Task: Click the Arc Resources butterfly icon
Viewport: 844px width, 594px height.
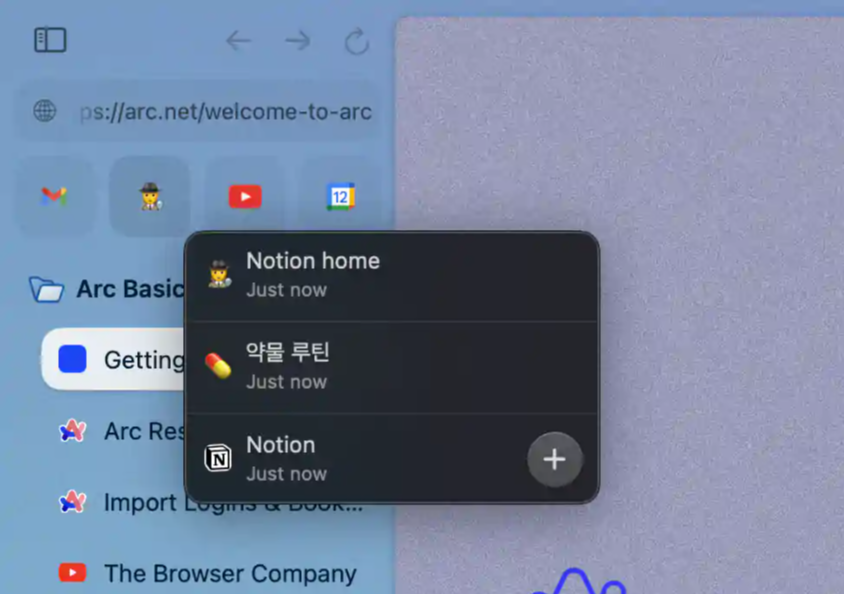Action: coord(71,431)
